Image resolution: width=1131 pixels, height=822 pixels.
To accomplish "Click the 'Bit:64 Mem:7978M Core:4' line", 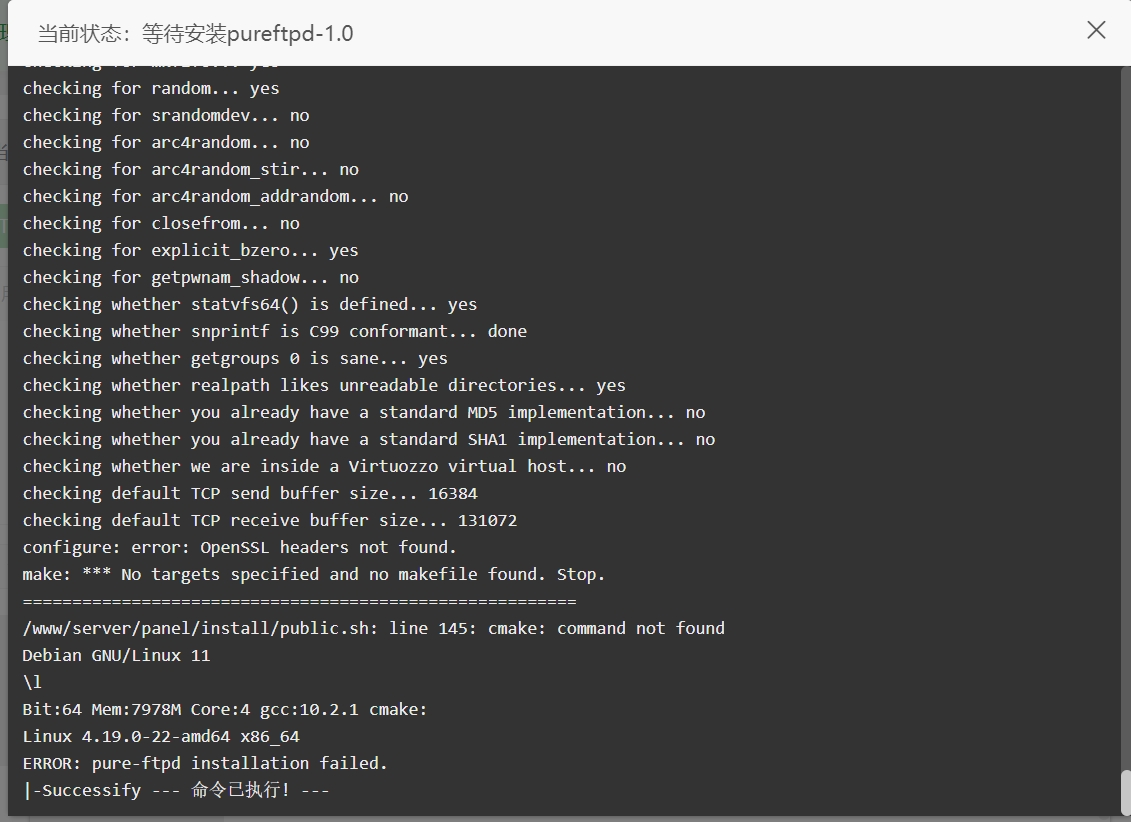I will 224,710.
